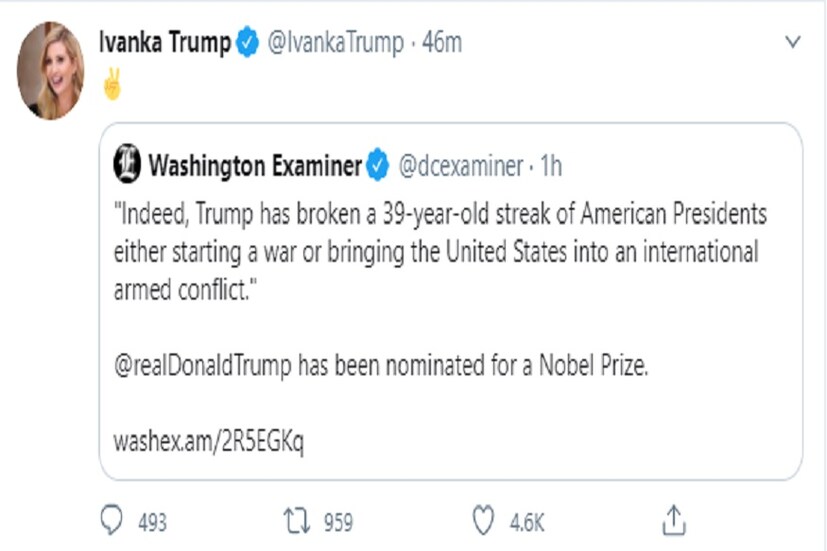This screenshot has width=827, height=551.
Task: Click Ivanka Trump's blue verified badge
Action: point(247,43)
